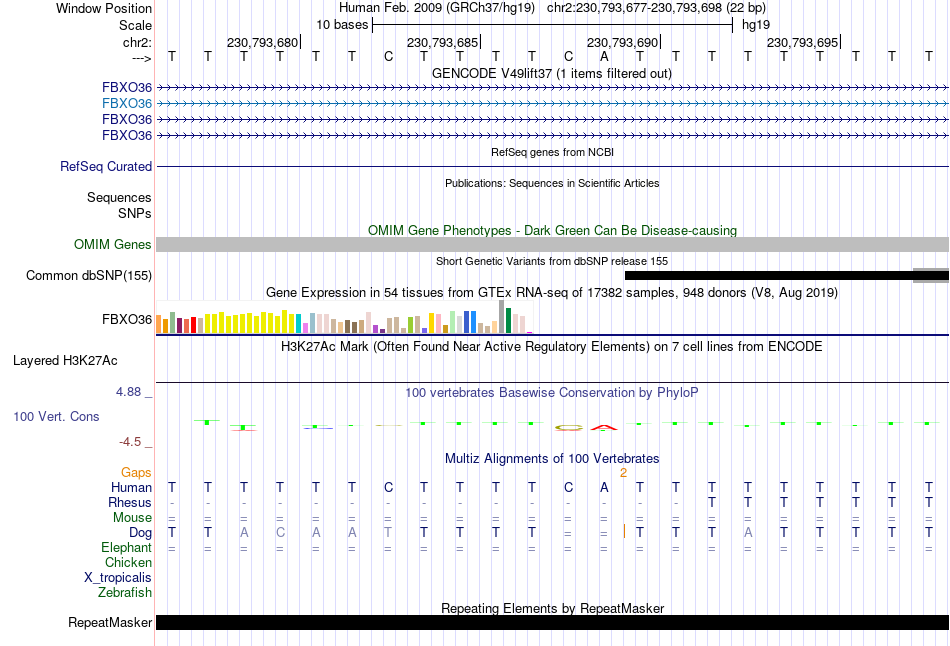Click the SNPs publications track label
Screen dimensions: 950x646
coord(135,213)
